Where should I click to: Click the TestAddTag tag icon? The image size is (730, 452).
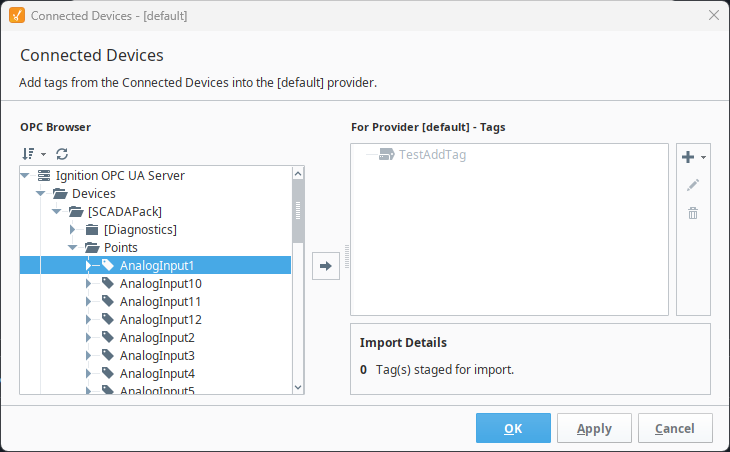click(x=386, y=155)
